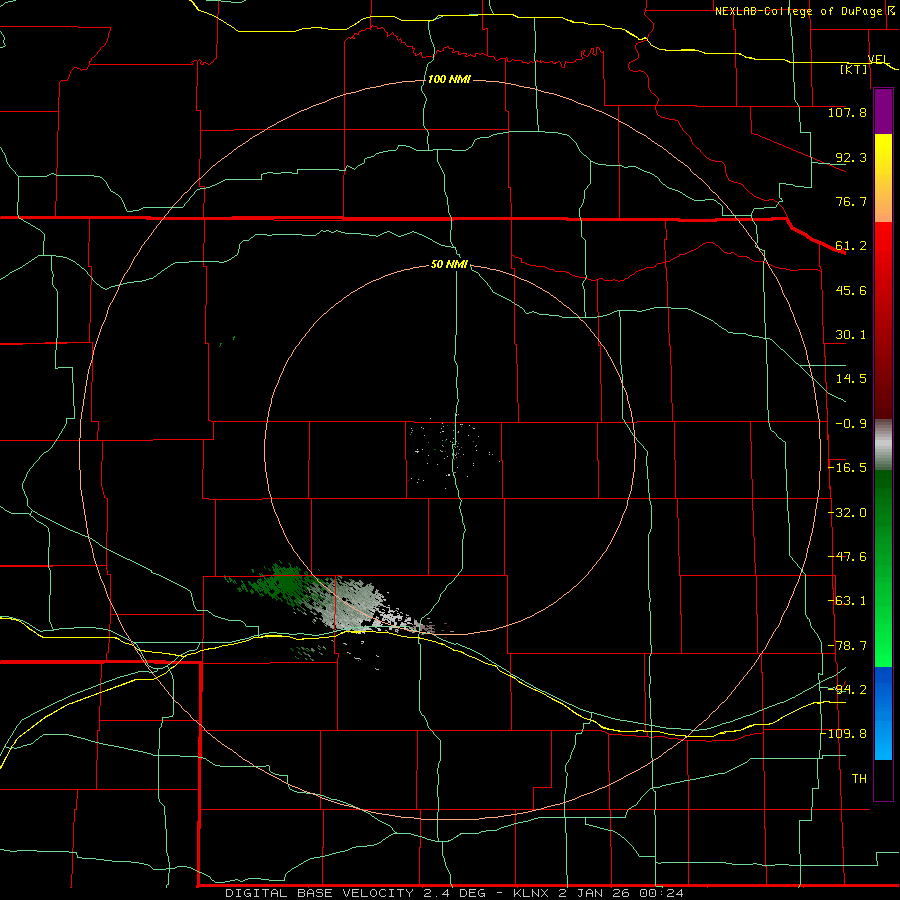
Task: Click the -94.2 velocity scale value
Action: 847,689
